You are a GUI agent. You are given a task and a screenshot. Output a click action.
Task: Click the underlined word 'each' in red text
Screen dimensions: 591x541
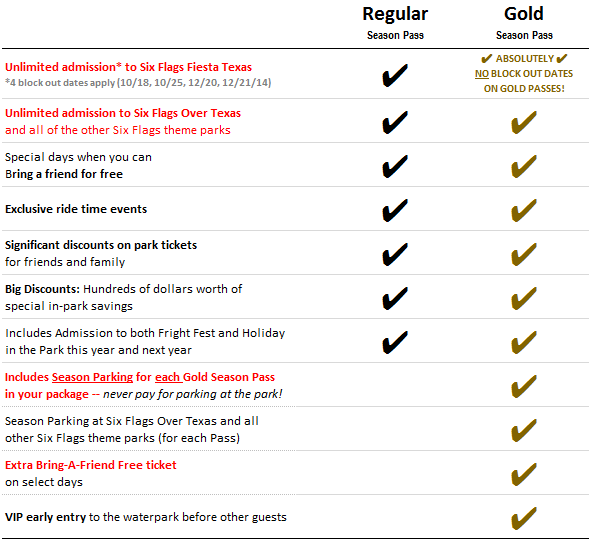point(167,377)
